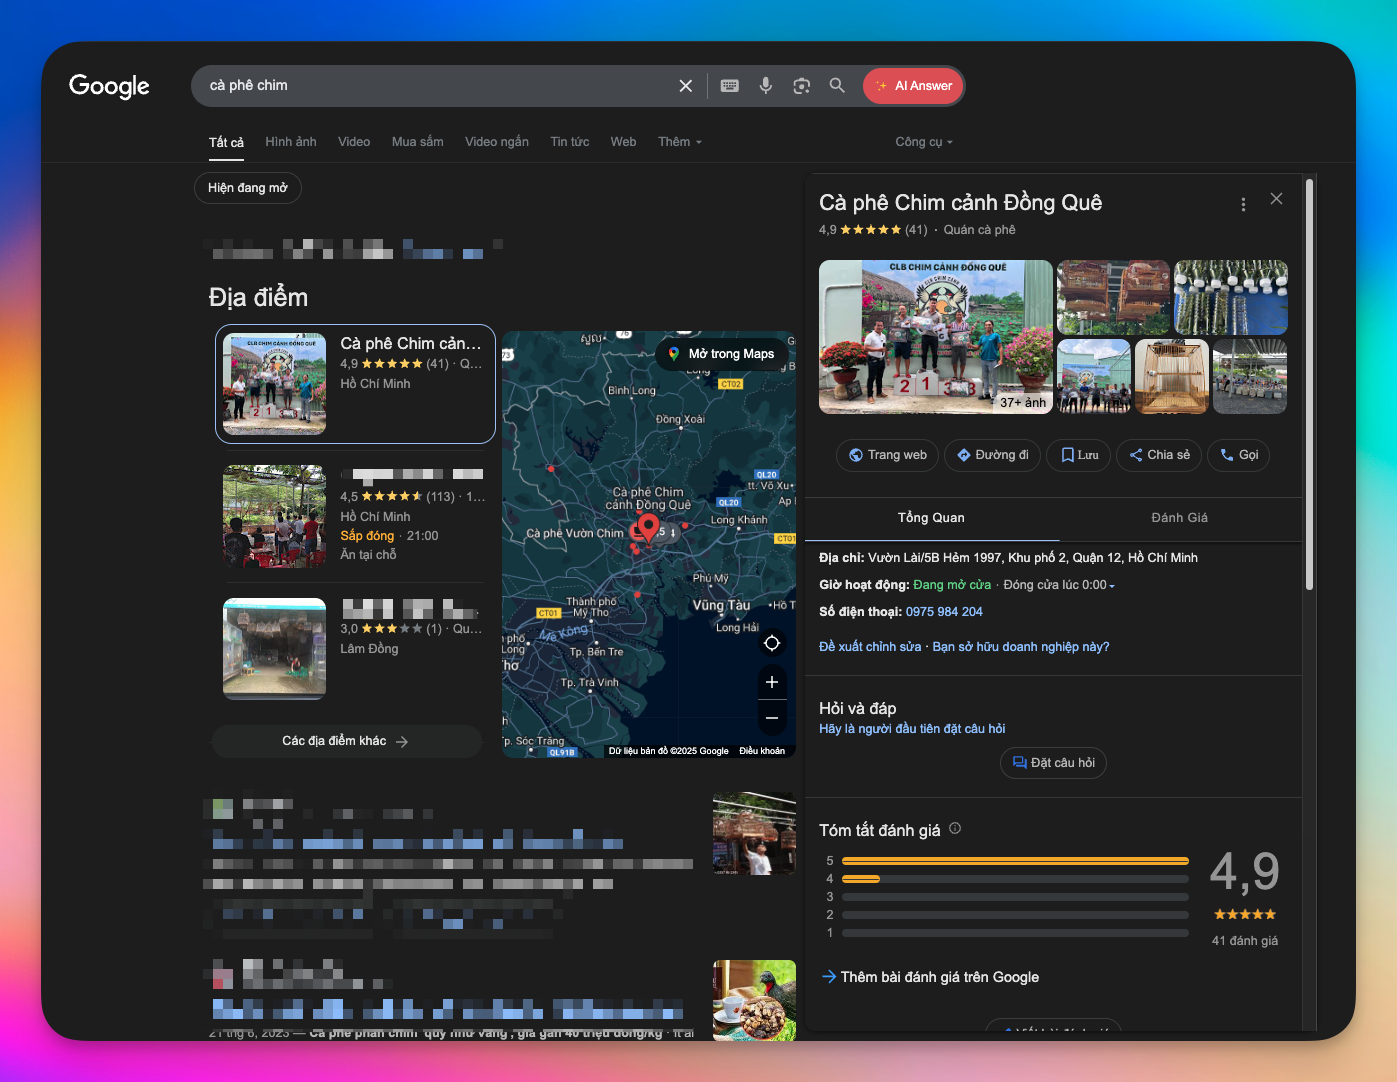The width and height of the screenshot is (1397, 1082).
Task: Open the bamboo bird cage photo thumbnail
Action: 1171,376
